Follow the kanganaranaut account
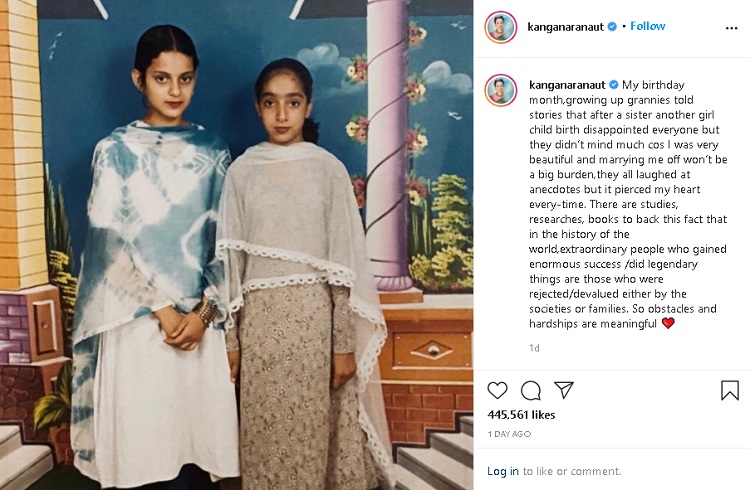The image size is (750, 490). (648, 26)
